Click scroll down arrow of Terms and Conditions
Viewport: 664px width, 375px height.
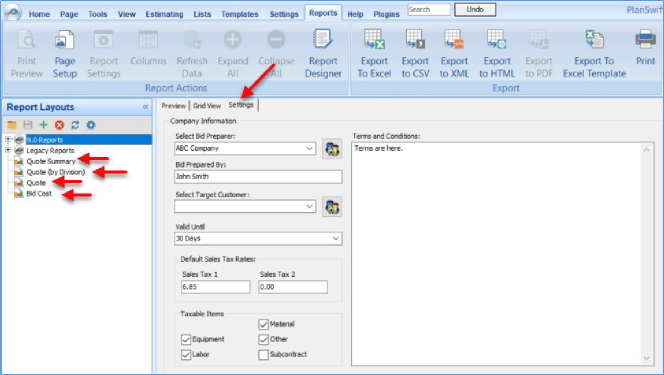tap(647, 358)
